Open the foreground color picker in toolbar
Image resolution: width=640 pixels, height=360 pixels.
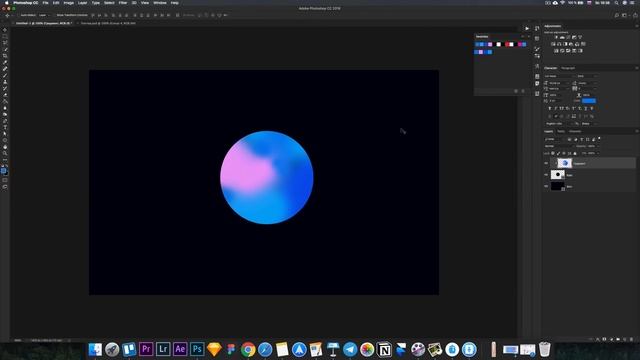pyautogui.click(x=4, y=171)
